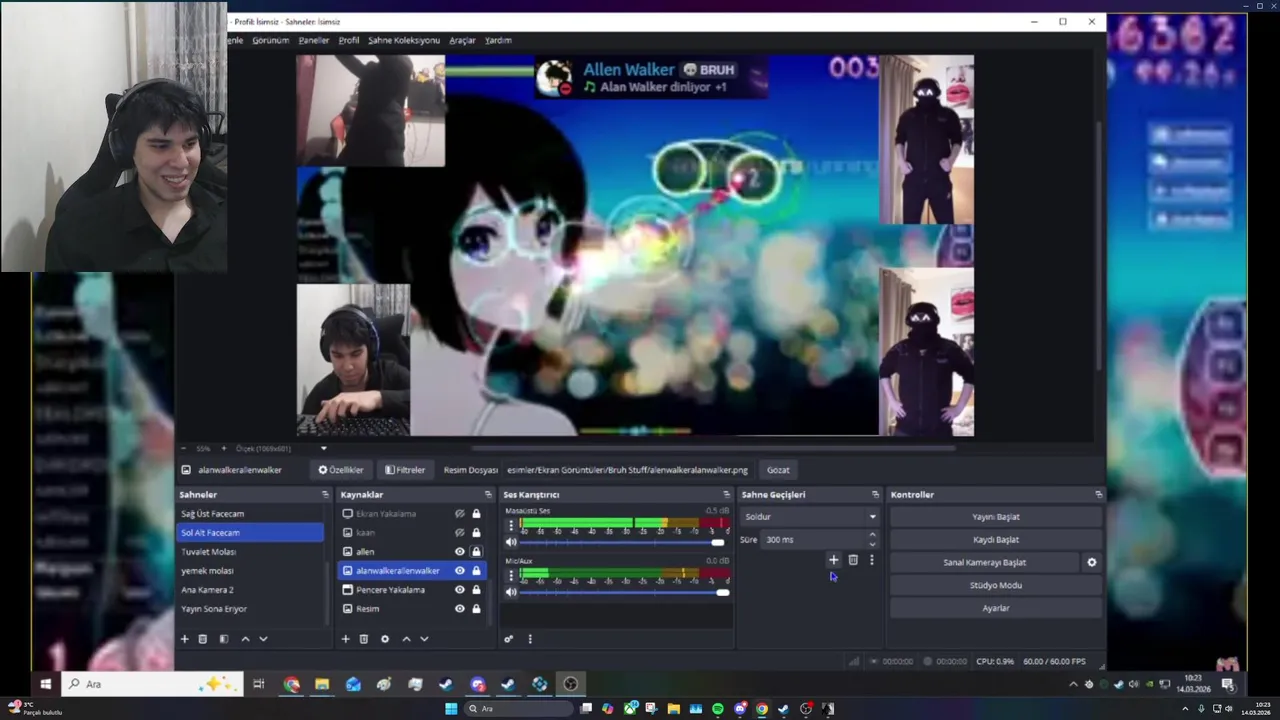Zoom out preview with minus icon
This screenshot has height=720, width=1280.
point(185,448)
